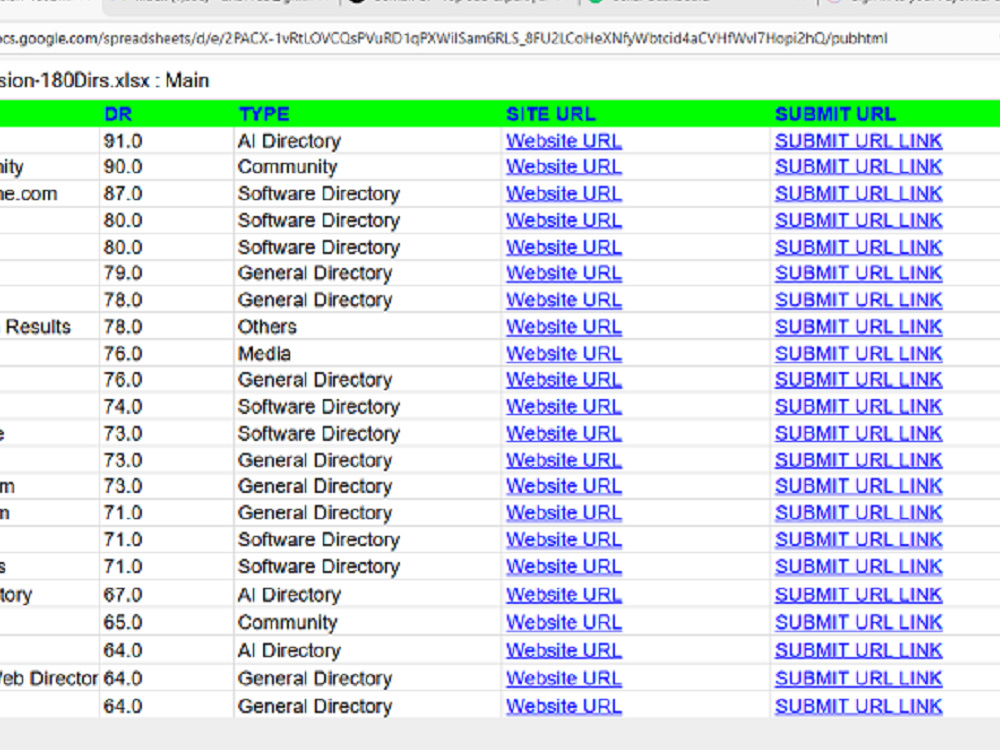Image resolution: width=1000 pixels, height=750 pixels.
Task: Open SUBMIT URL LINK in the 79.0 row
Action: 858,273
